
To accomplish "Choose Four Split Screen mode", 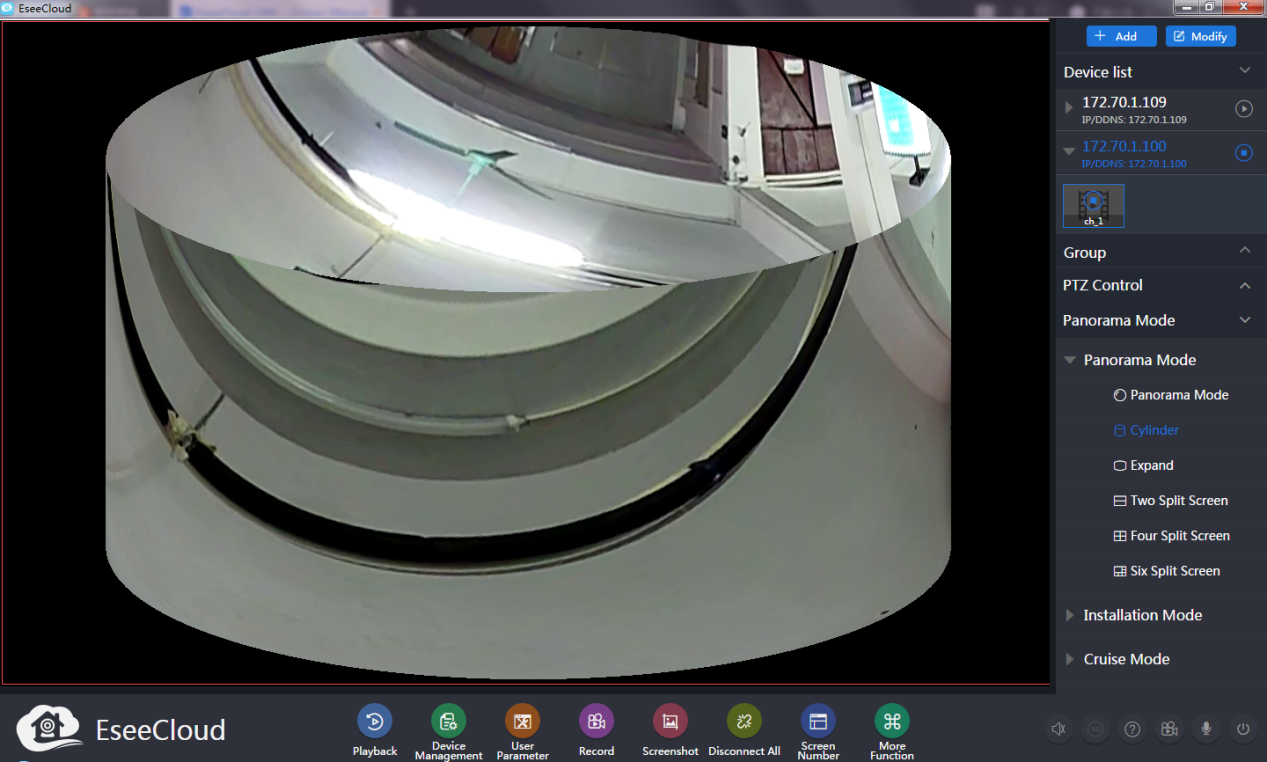I will pos(1179,536).
